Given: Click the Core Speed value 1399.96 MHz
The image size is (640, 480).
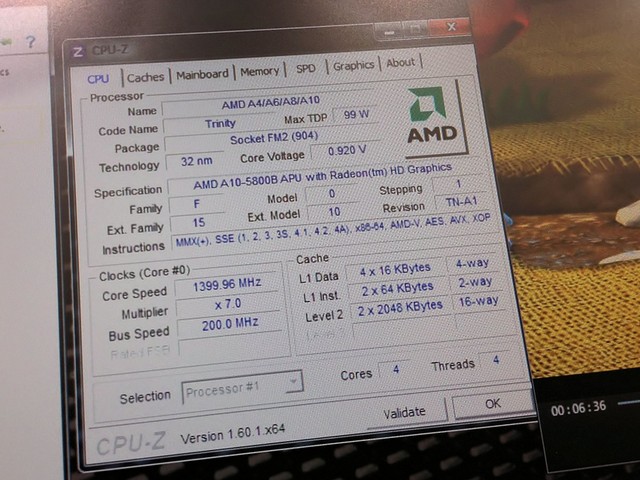Looking at the screenshot, I should coord(227,284).
